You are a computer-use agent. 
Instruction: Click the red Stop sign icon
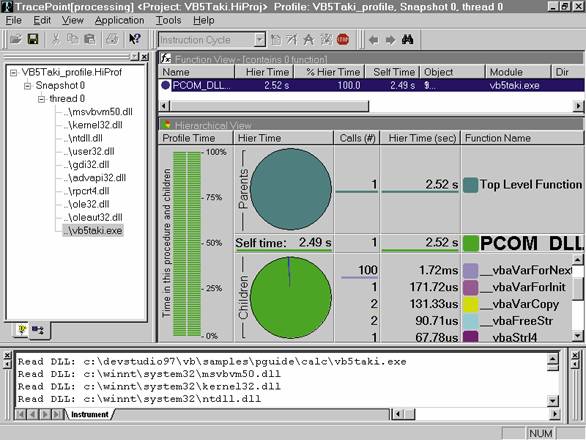343,39
